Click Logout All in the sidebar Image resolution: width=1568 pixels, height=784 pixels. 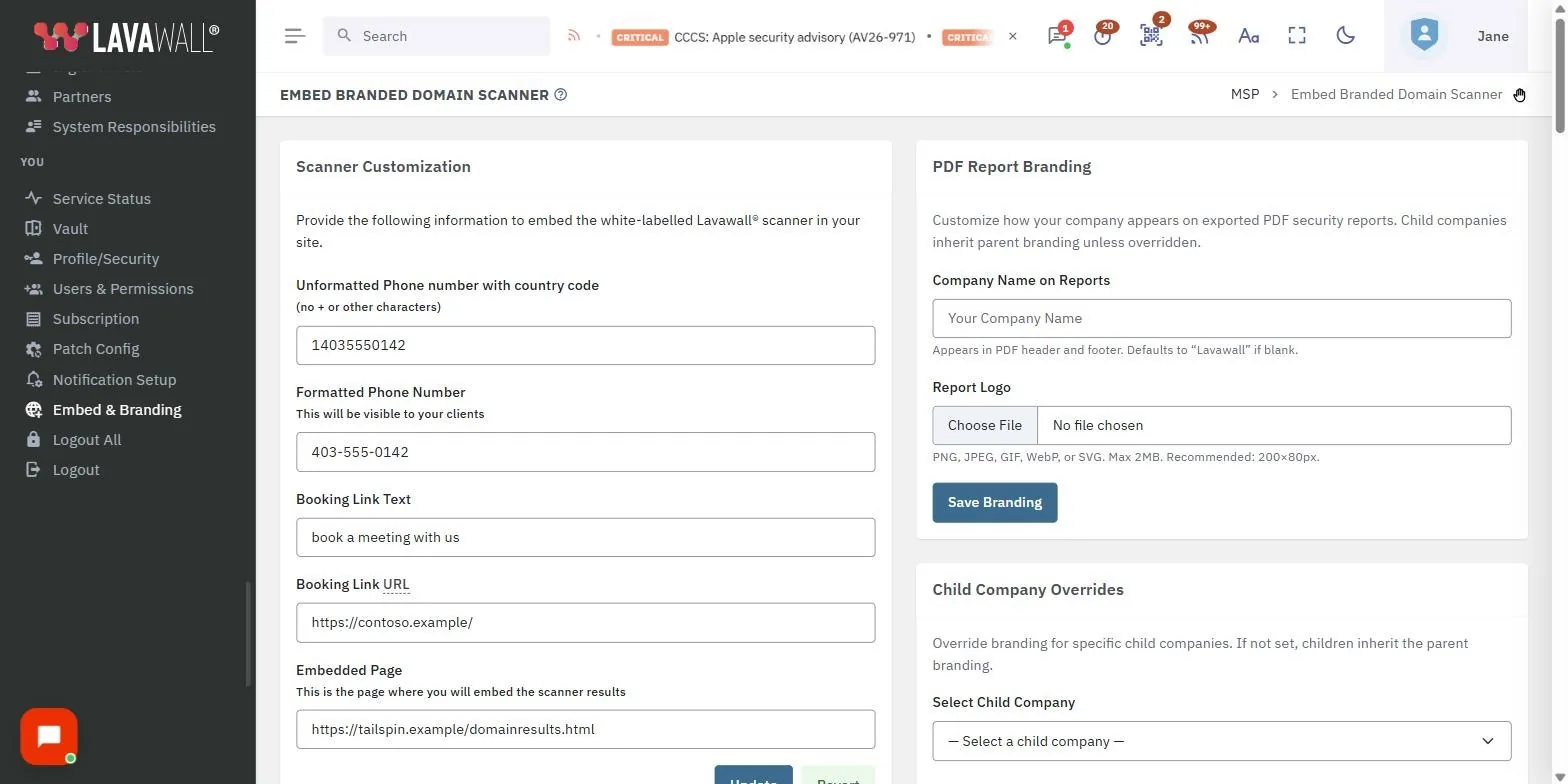coord(87,440)
